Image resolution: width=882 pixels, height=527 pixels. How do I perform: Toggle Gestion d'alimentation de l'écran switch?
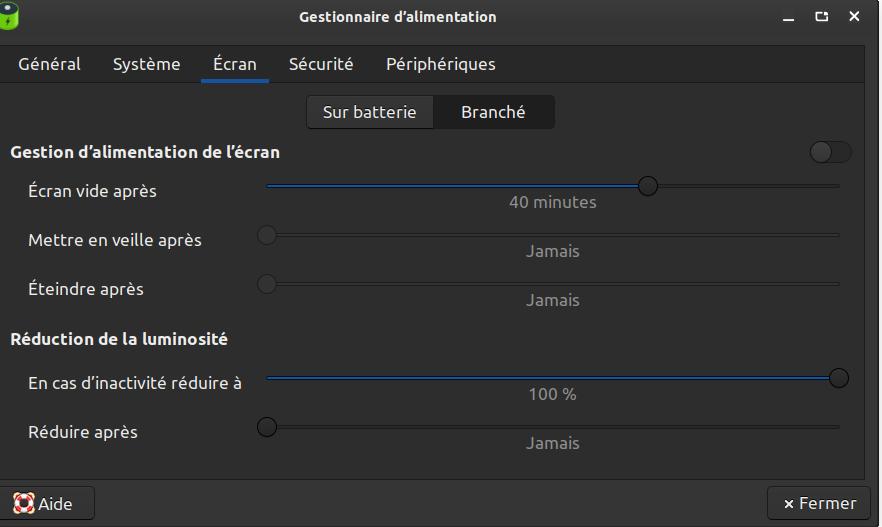point(830,152)
